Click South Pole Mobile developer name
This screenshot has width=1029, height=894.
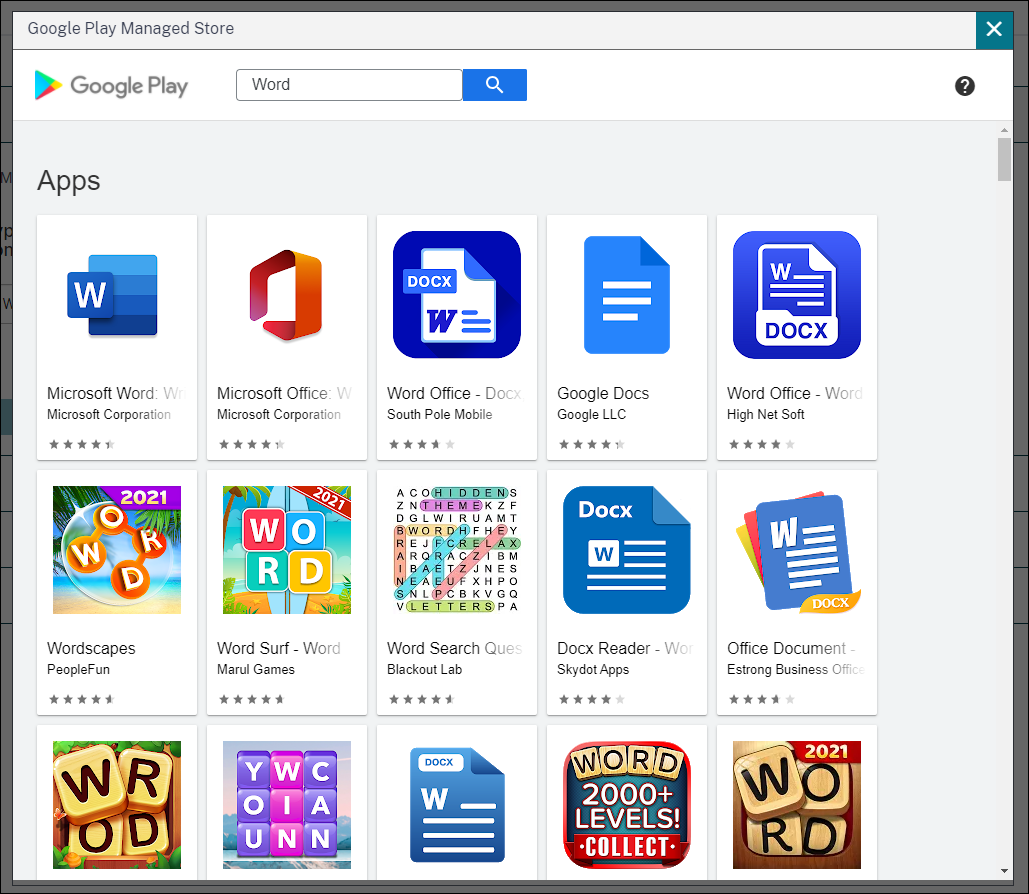coord(440,414)
